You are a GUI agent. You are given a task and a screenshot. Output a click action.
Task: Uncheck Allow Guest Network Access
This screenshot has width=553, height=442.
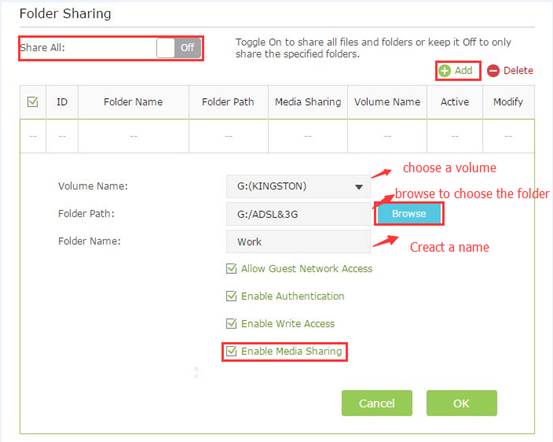[x=231, y=269]
